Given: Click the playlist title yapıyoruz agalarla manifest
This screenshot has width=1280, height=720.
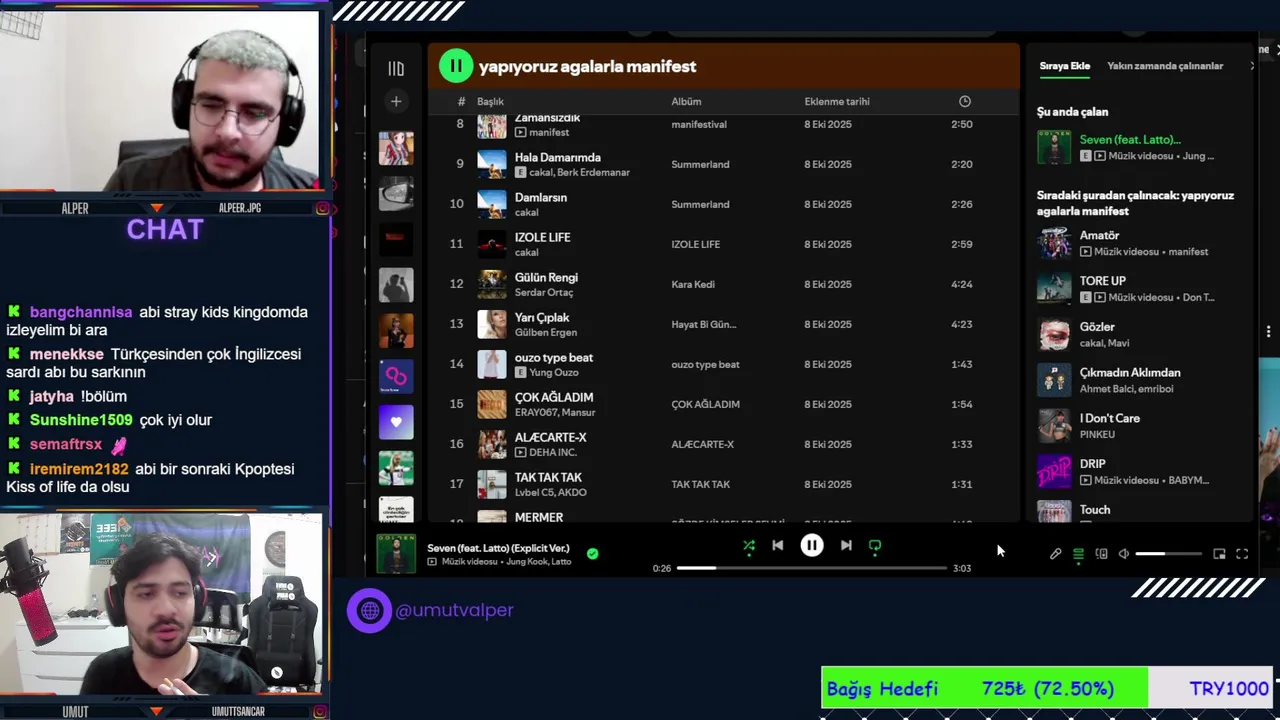Looking at the screenshot, I should 587,66.
